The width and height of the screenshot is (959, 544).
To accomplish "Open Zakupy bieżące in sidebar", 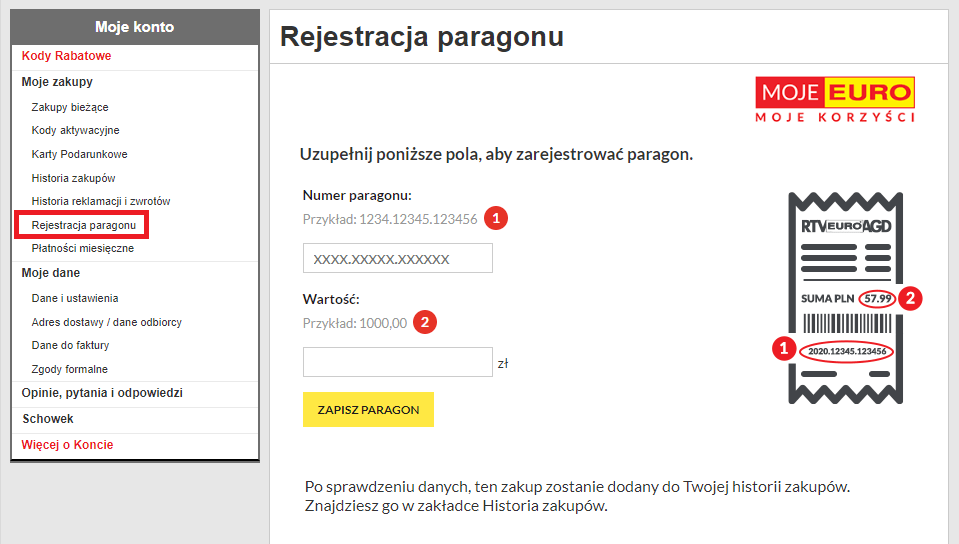I will (70, 107).
